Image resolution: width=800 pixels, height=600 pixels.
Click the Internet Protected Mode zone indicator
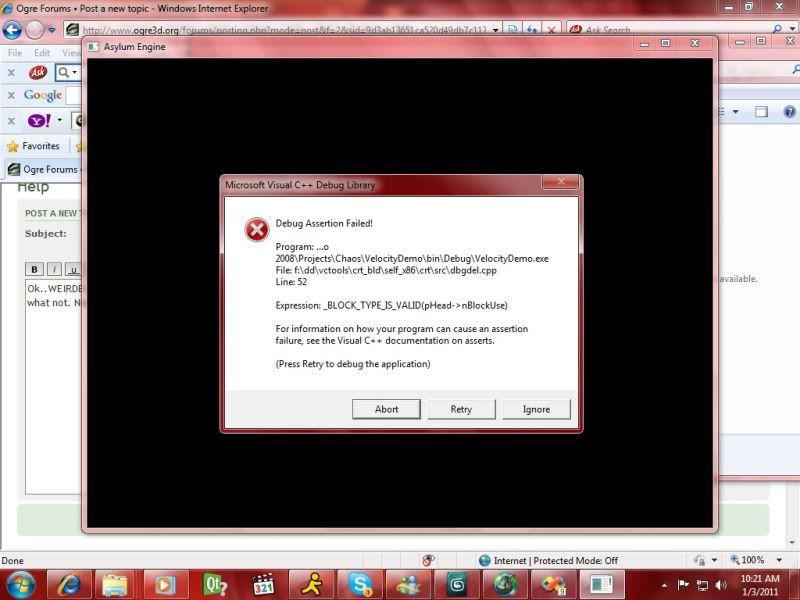pos(549,561)
